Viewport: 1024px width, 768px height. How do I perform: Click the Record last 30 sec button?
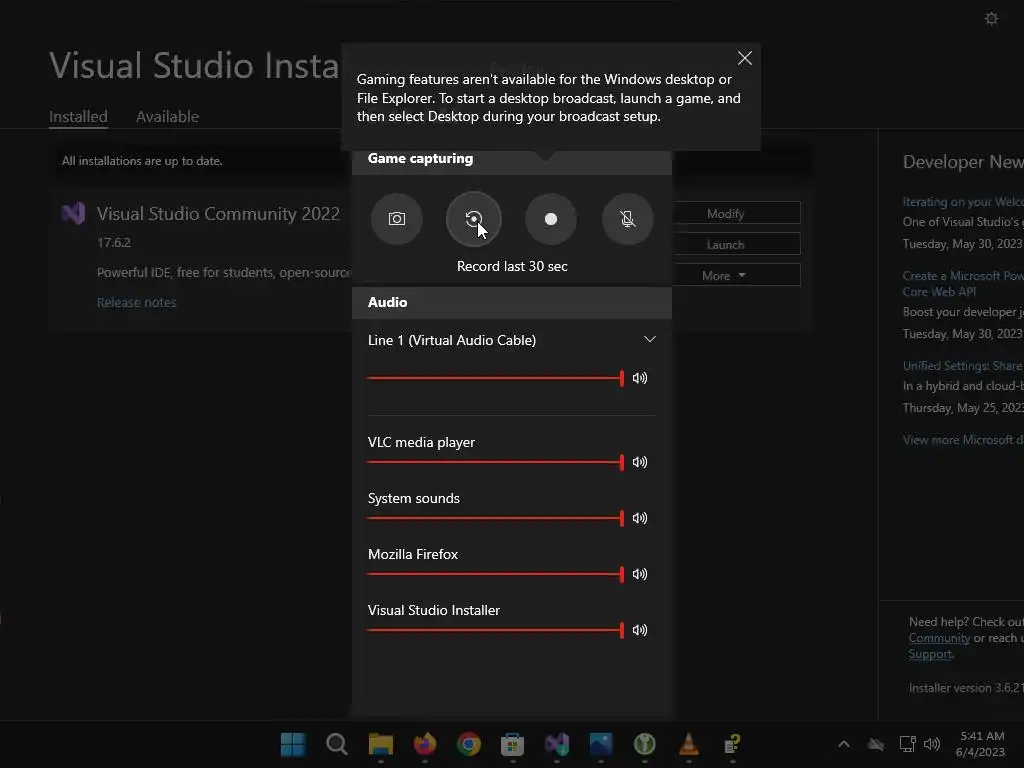click(x=473, y=219)
